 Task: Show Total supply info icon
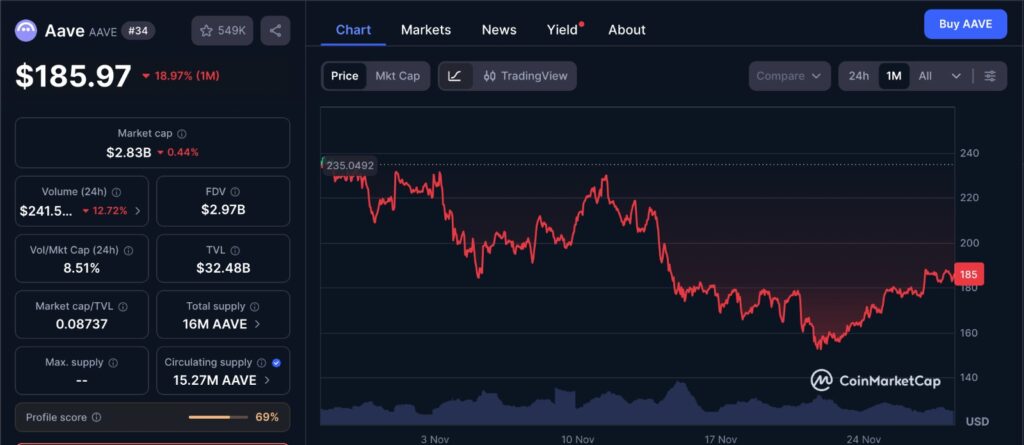click(255, 306)
